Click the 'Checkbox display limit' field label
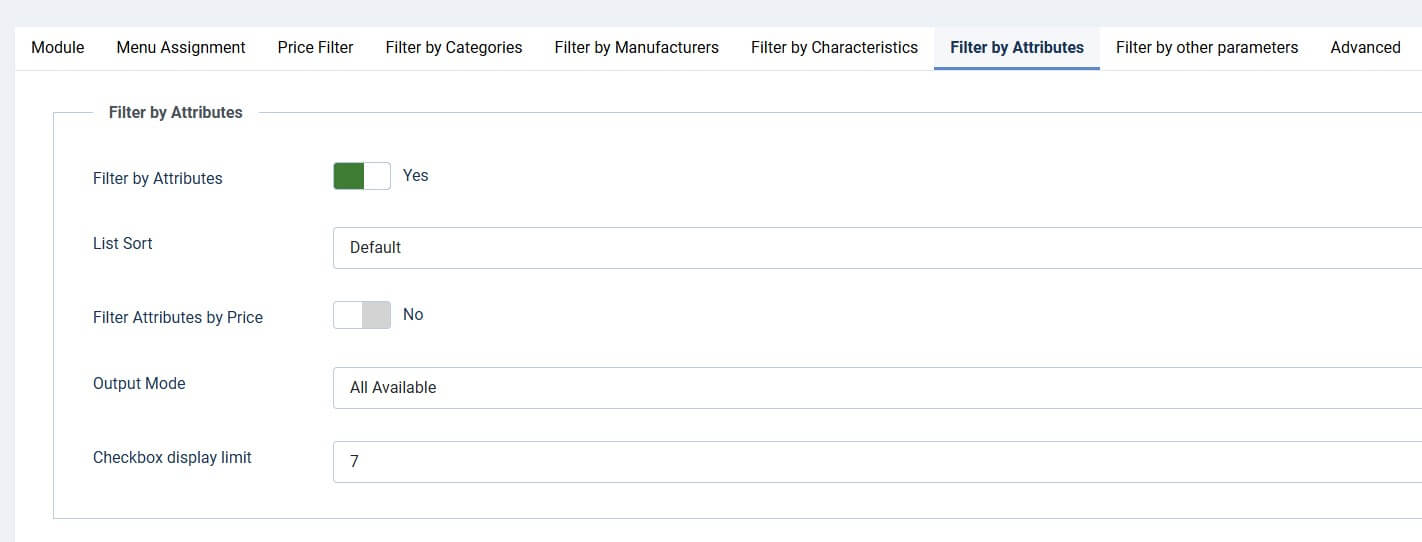 [x=172, y=457]
